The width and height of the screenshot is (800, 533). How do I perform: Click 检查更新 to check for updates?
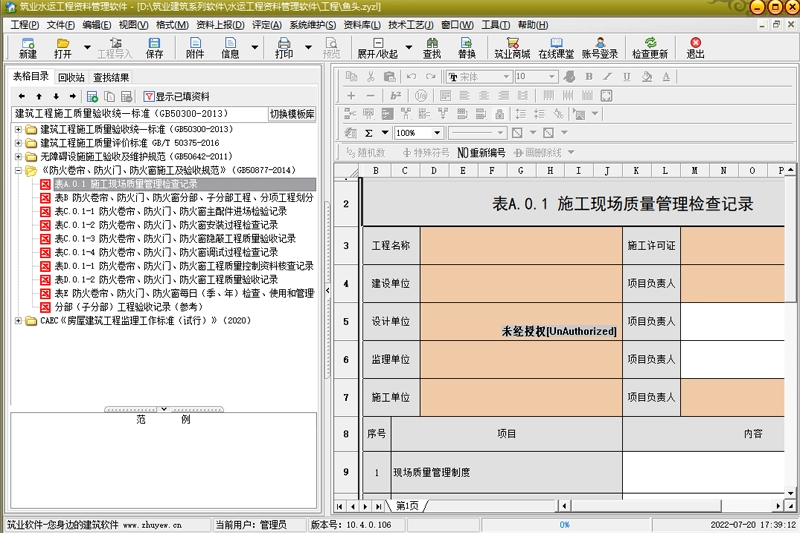[649, 48]
